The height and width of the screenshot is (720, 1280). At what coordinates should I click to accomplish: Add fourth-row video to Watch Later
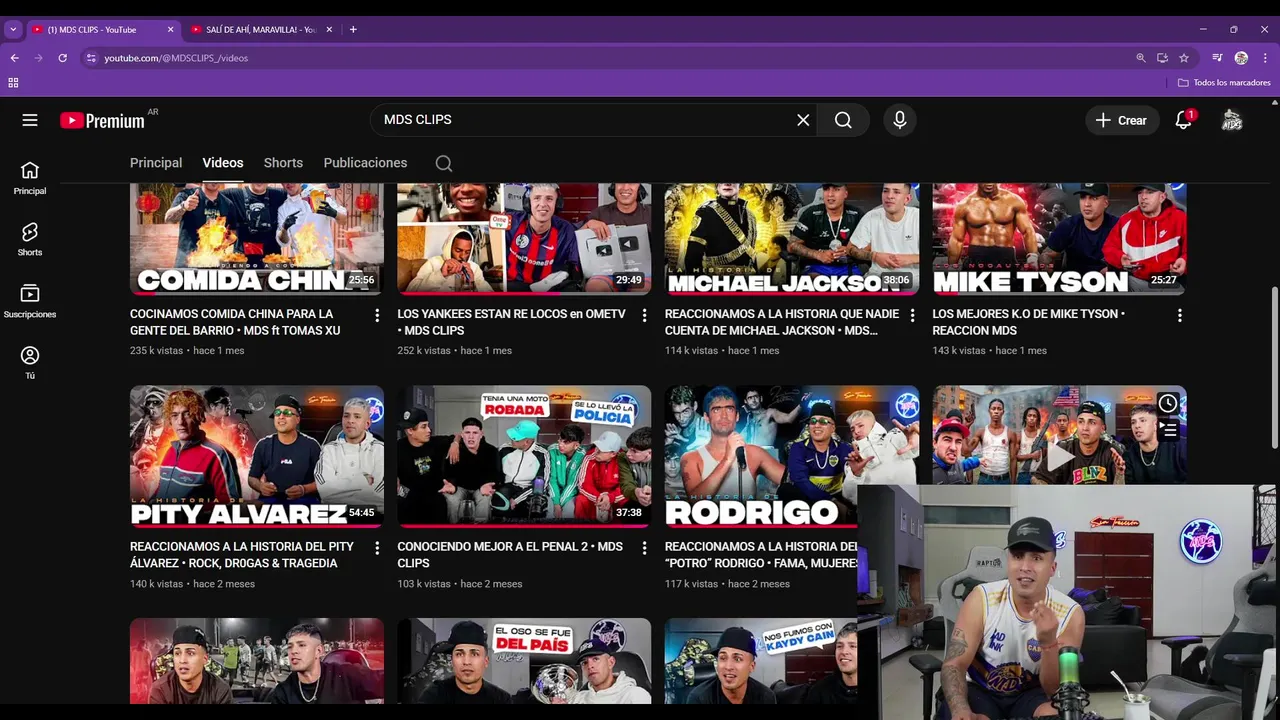coord(1168,403)
